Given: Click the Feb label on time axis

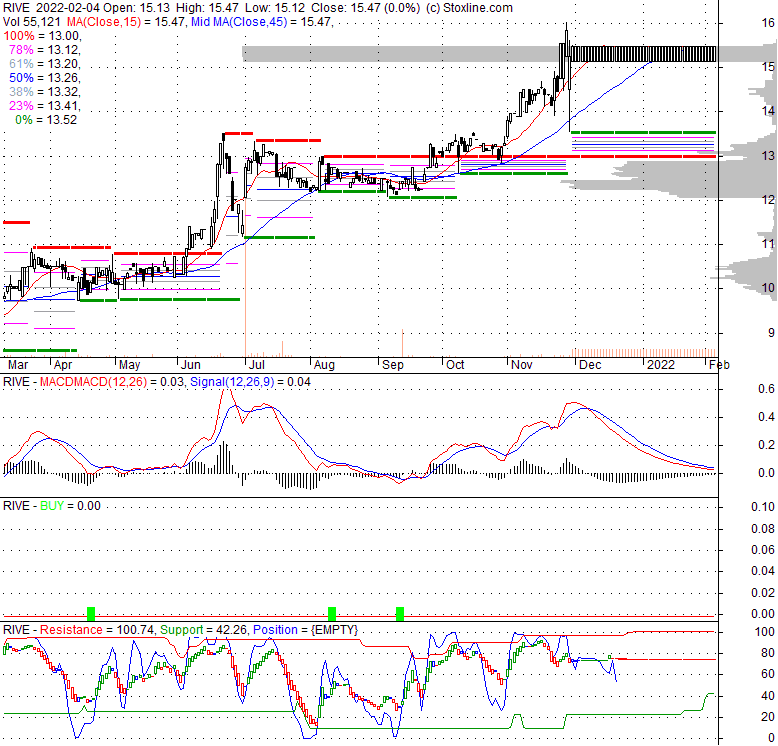Looking at the screenshot, I should point(719,365).
